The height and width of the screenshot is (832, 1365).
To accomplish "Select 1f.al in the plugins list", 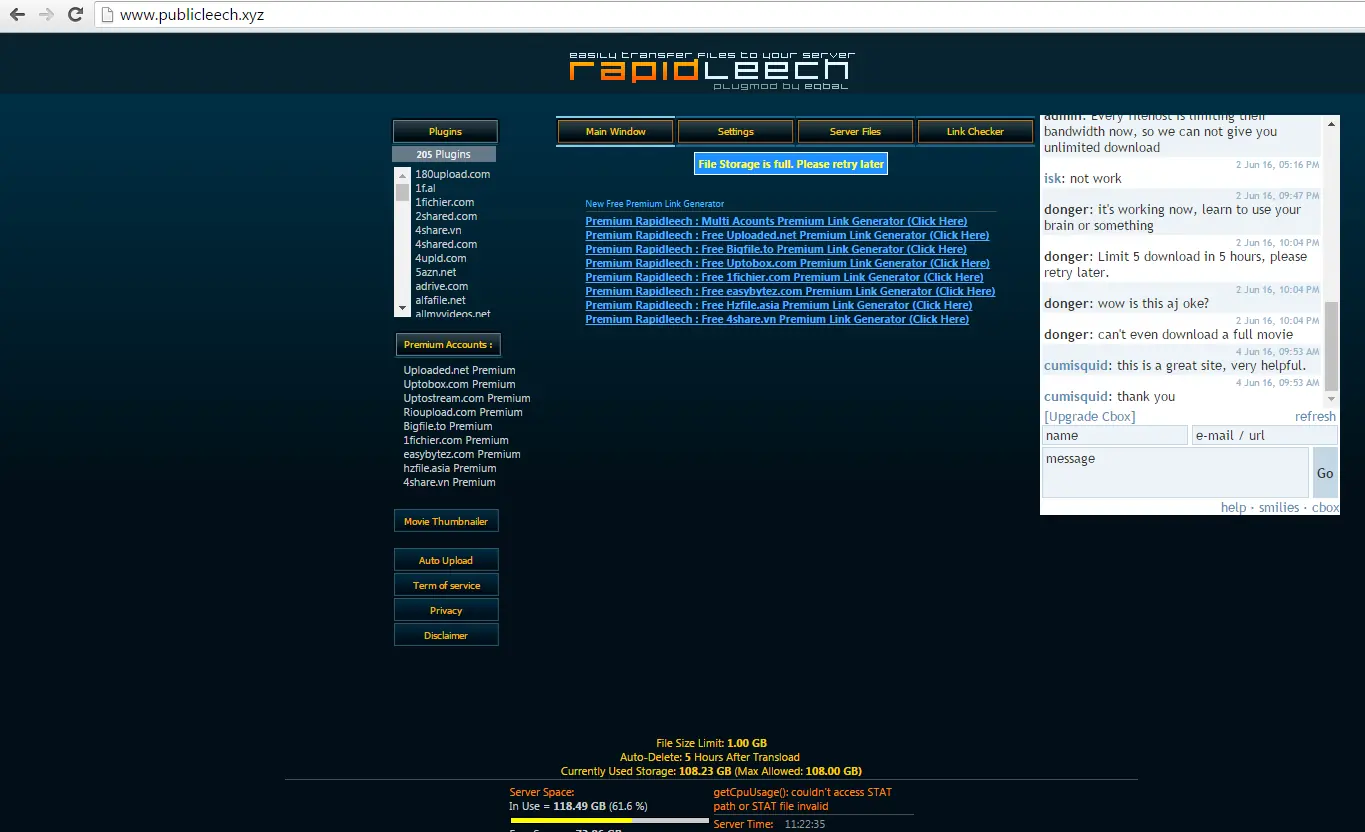I will pyautogui.click(x=425, y=188).
